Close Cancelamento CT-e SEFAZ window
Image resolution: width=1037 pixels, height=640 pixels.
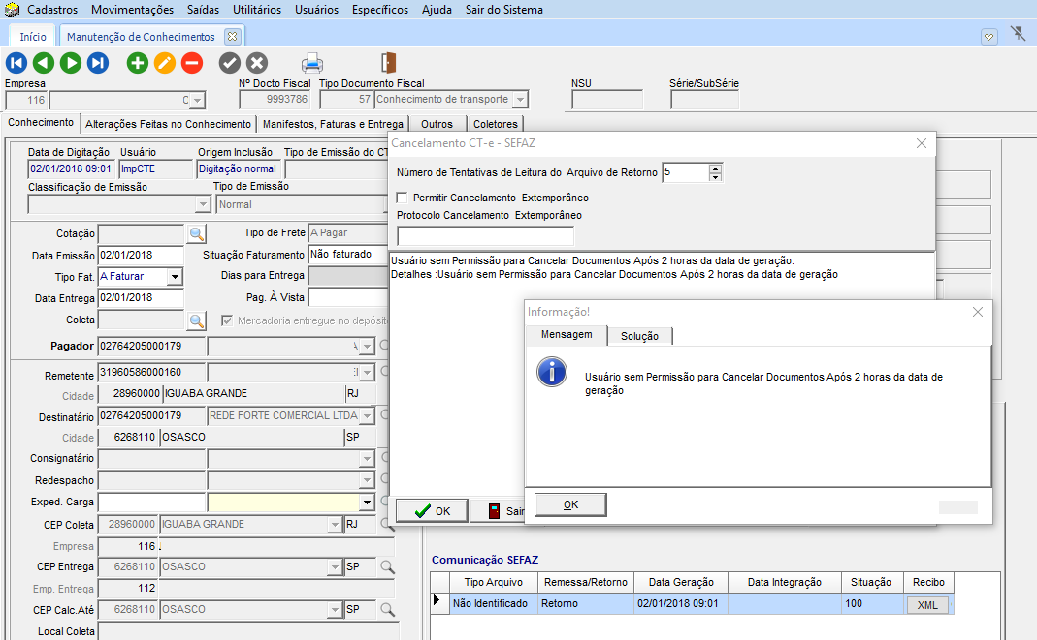pyautogui.click(x=921, y=143)
